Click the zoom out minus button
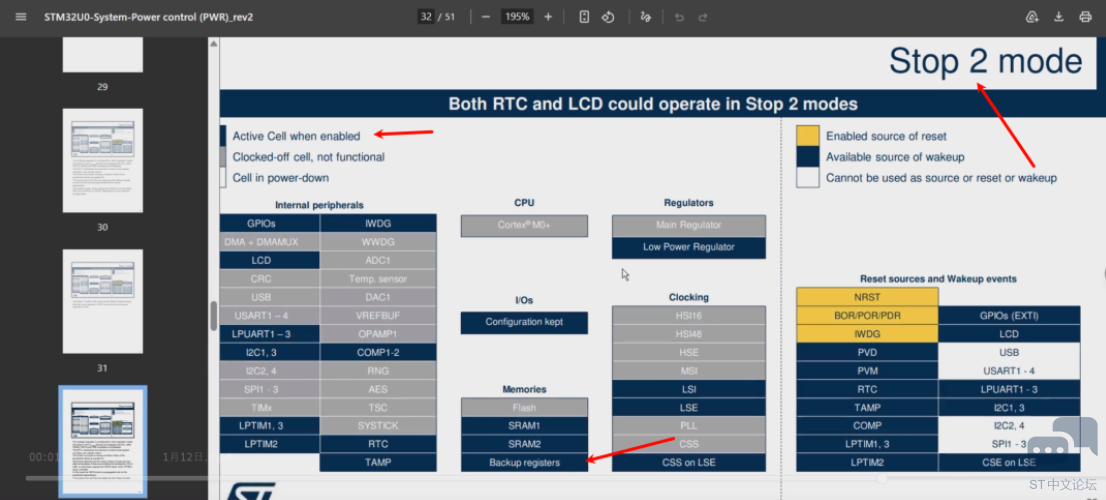The height and width of the screenshot is (500, 1106). pyautogui.click(x=485, y=16)
